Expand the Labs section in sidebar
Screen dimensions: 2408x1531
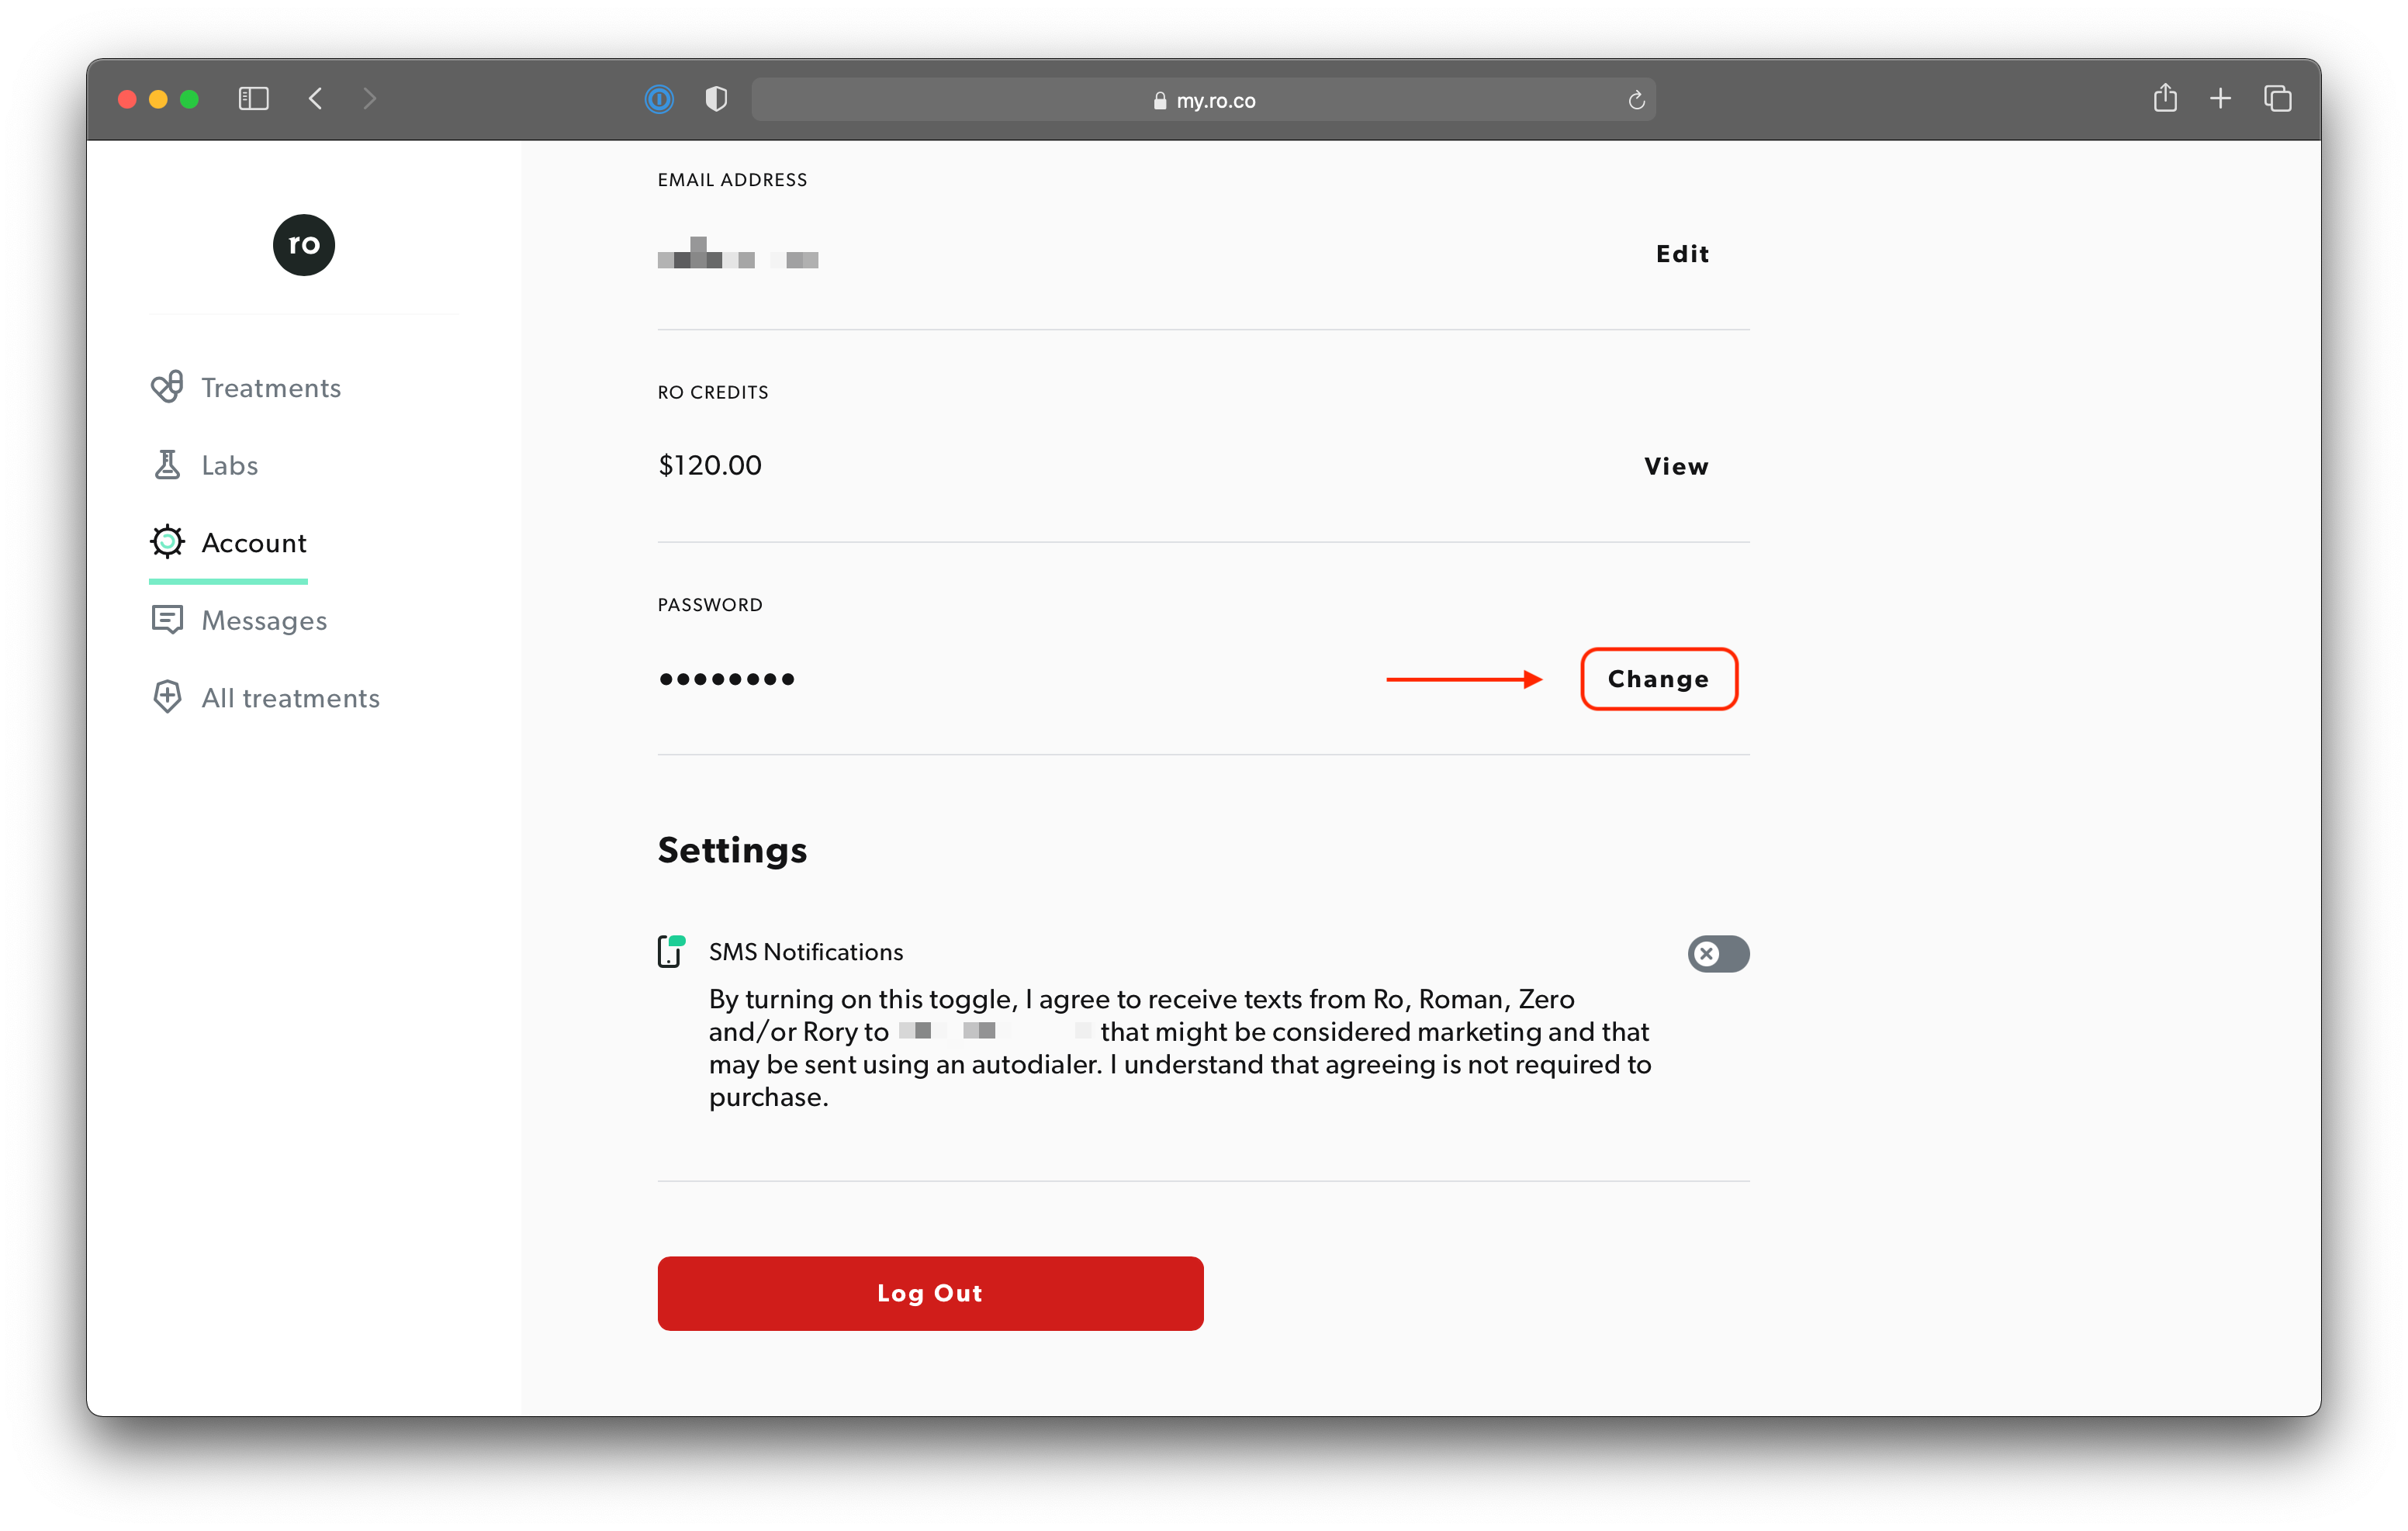point(228,463)
